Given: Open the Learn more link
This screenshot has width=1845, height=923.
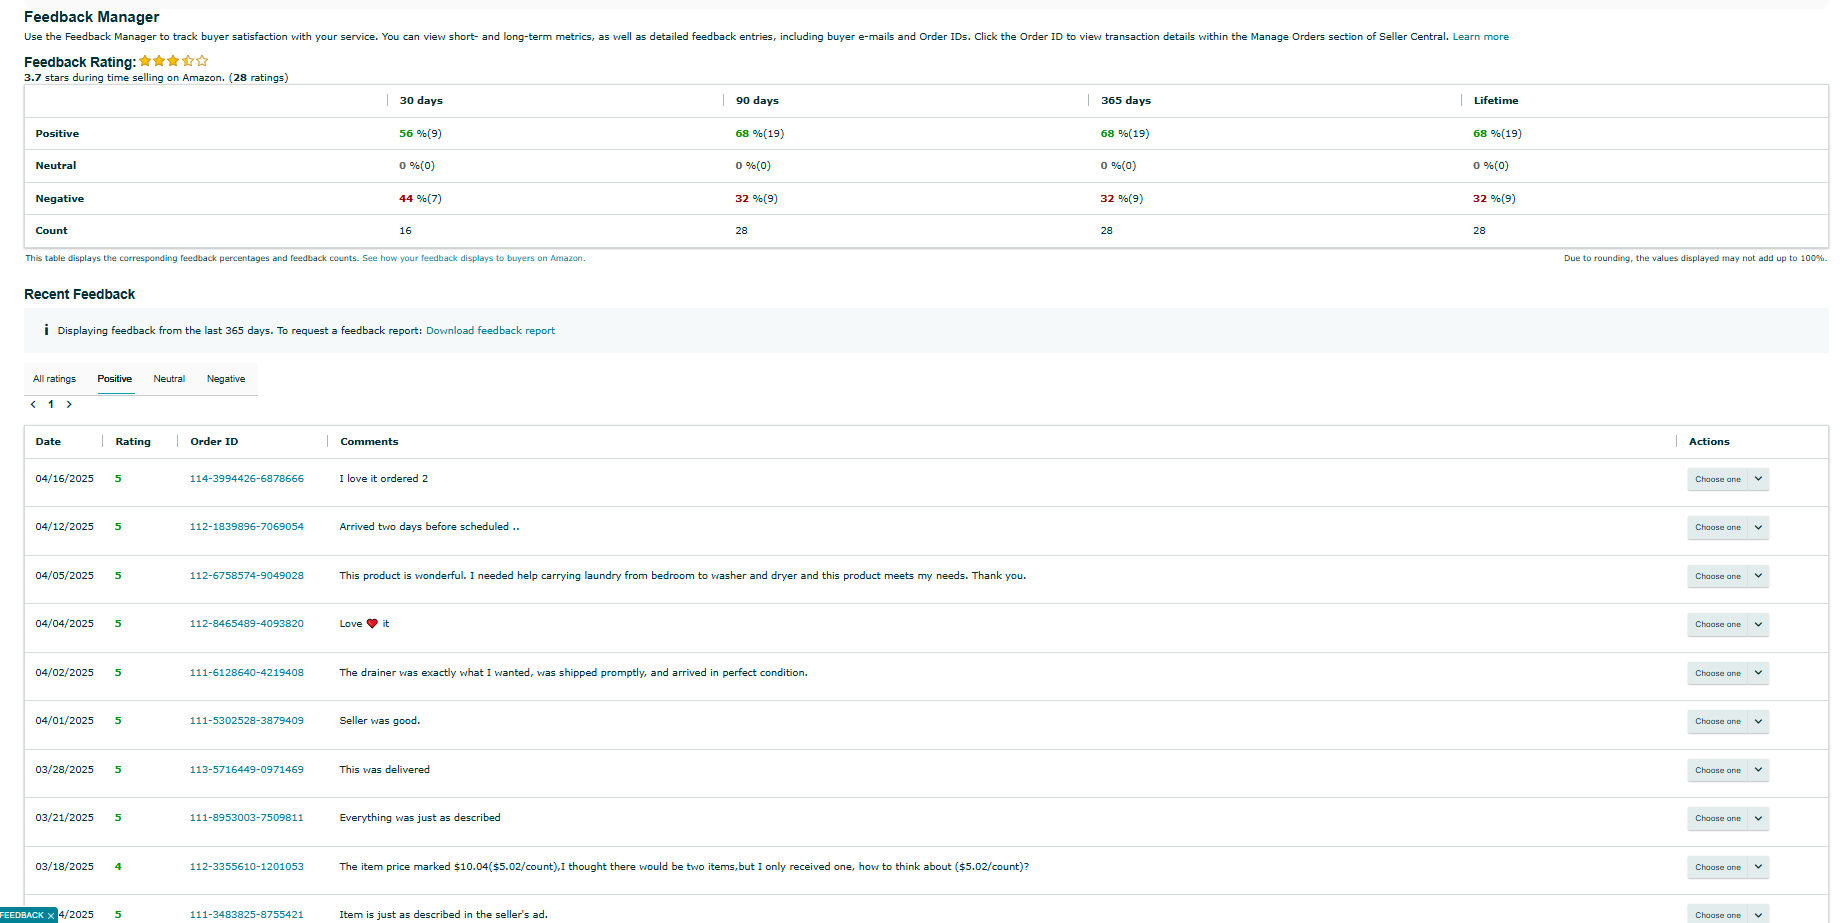Looking at the screenshot, I should 1480,37.
